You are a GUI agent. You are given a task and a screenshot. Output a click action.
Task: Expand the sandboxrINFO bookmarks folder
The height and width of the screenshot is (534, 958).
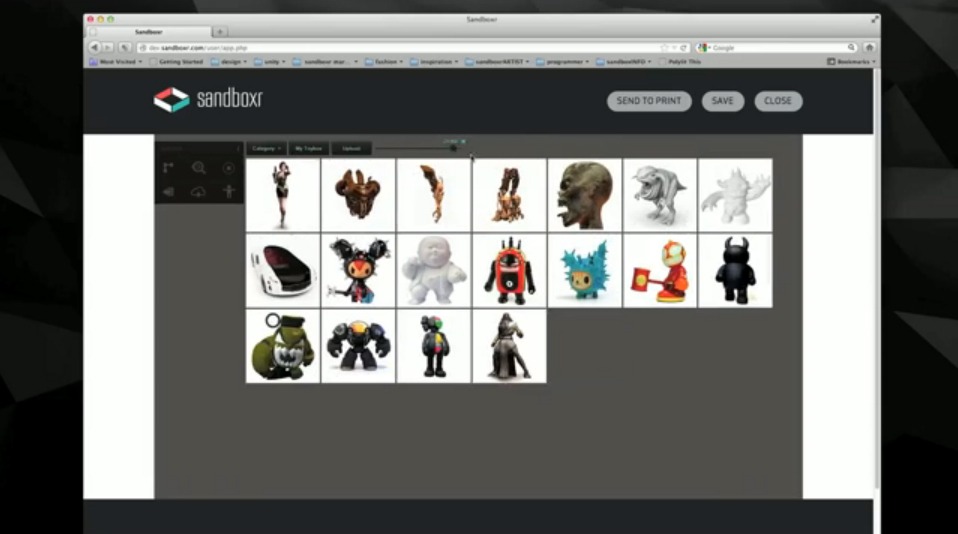pyautogui.click(x=624, y=62)
